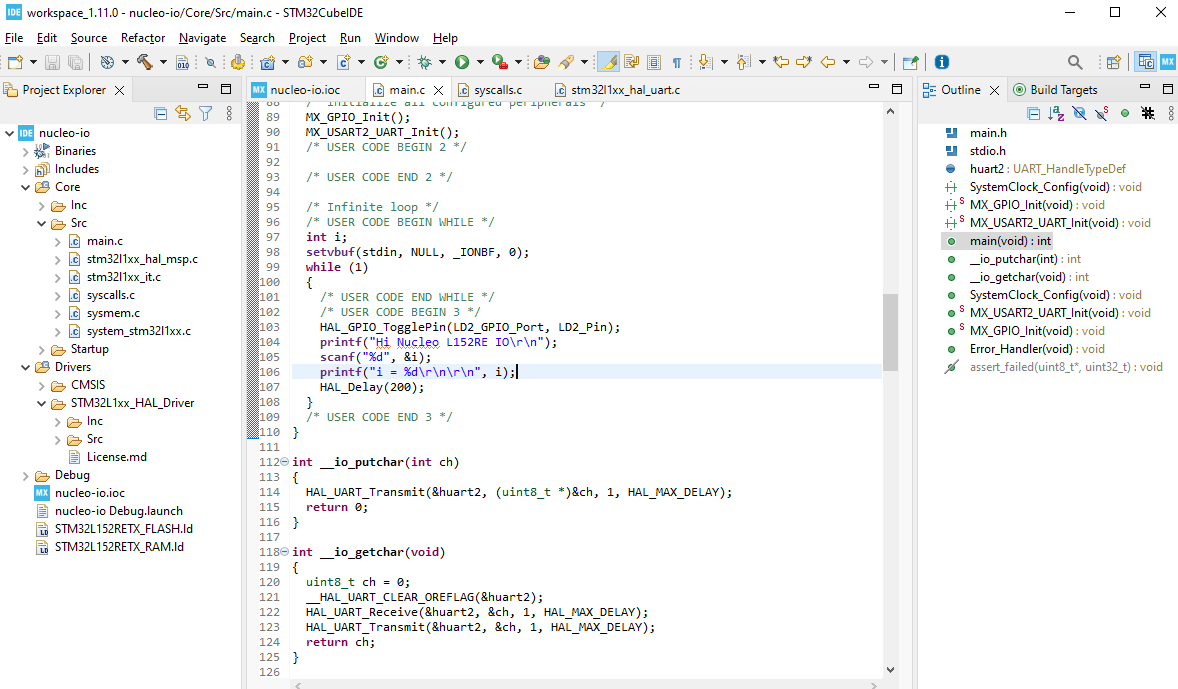
Task: Open the Project menu
Action: pos(307,38)
